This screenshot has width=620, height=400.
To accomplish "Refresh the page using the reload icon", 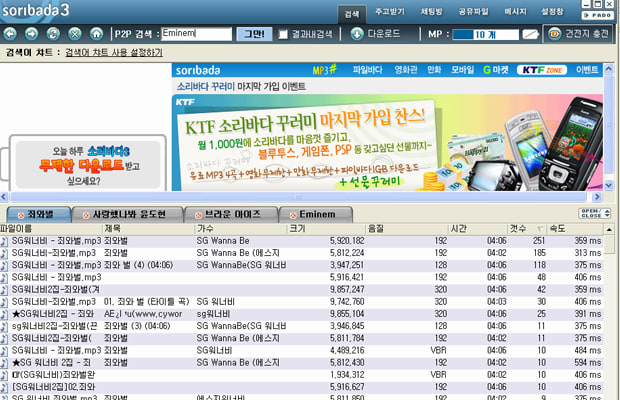I will click(53, 34).
